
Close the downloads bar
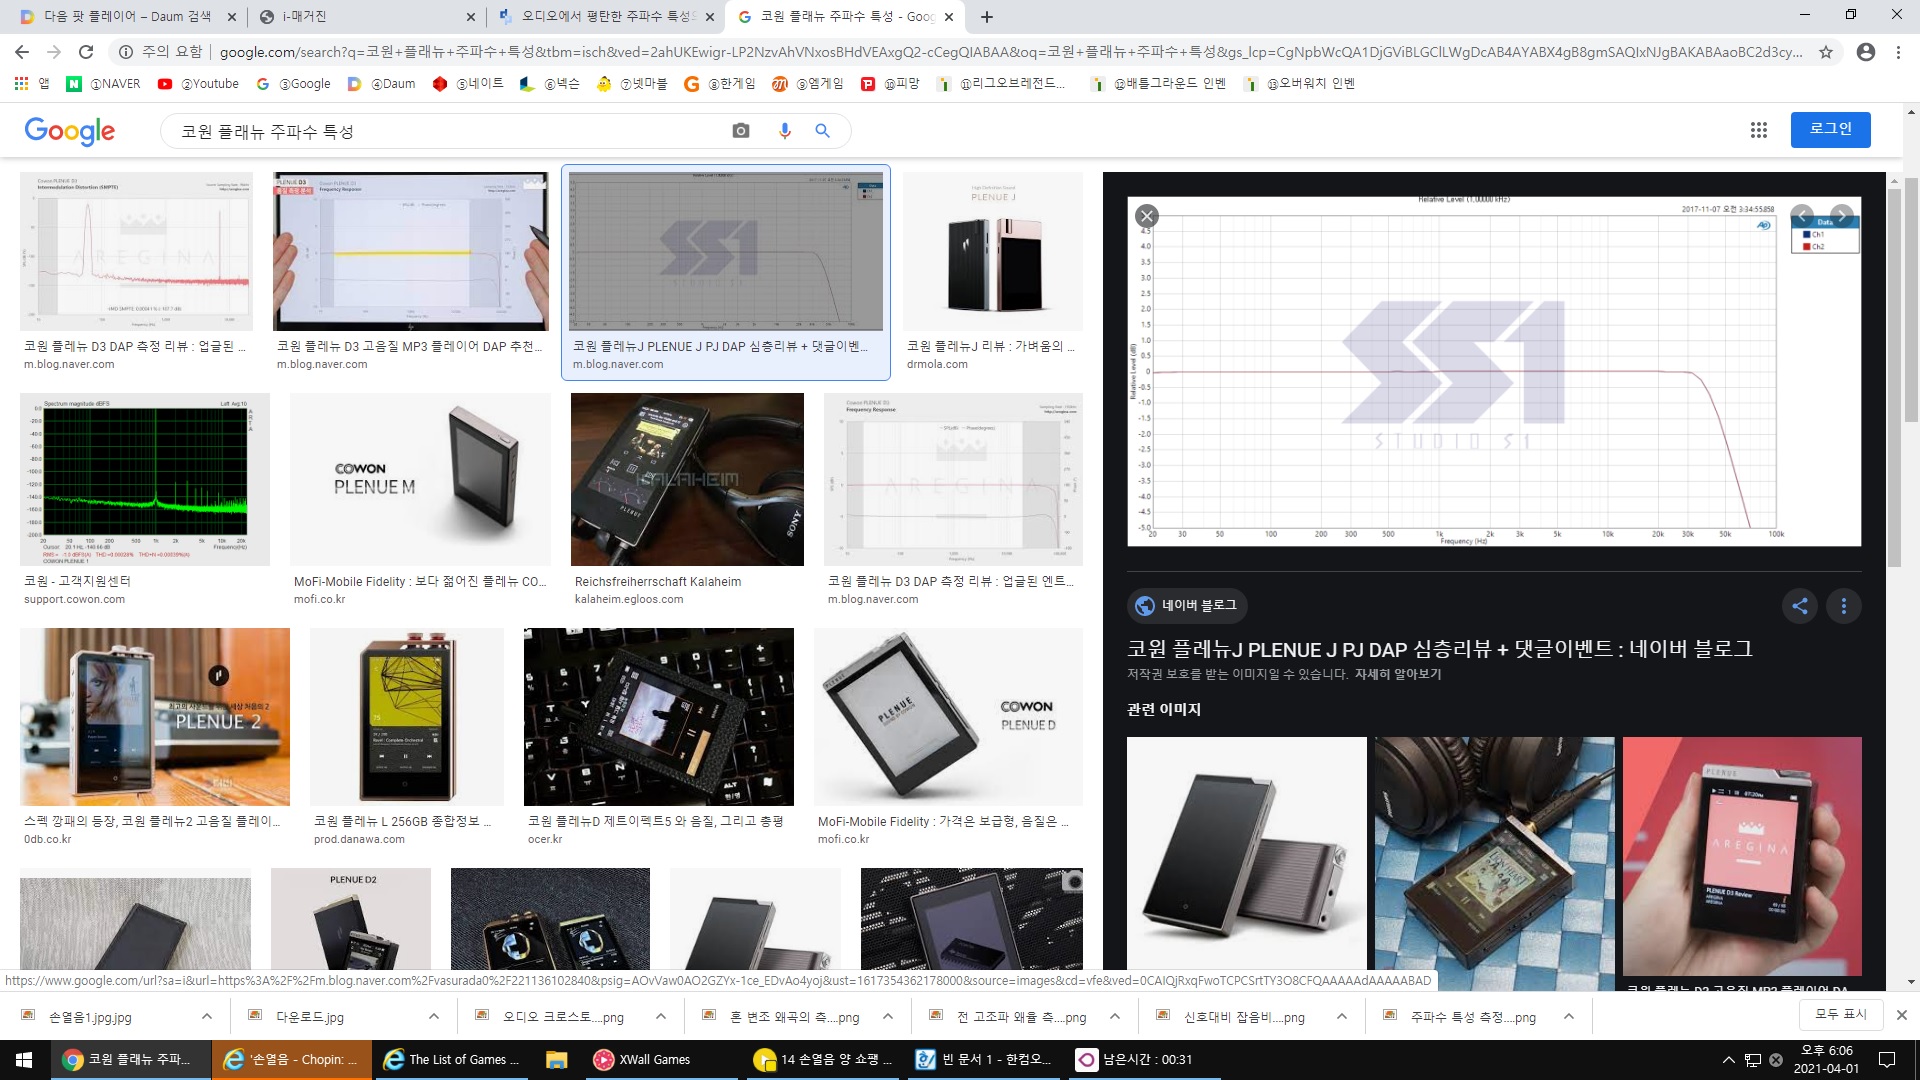pyautogui.click(x=1902, y=1015)
